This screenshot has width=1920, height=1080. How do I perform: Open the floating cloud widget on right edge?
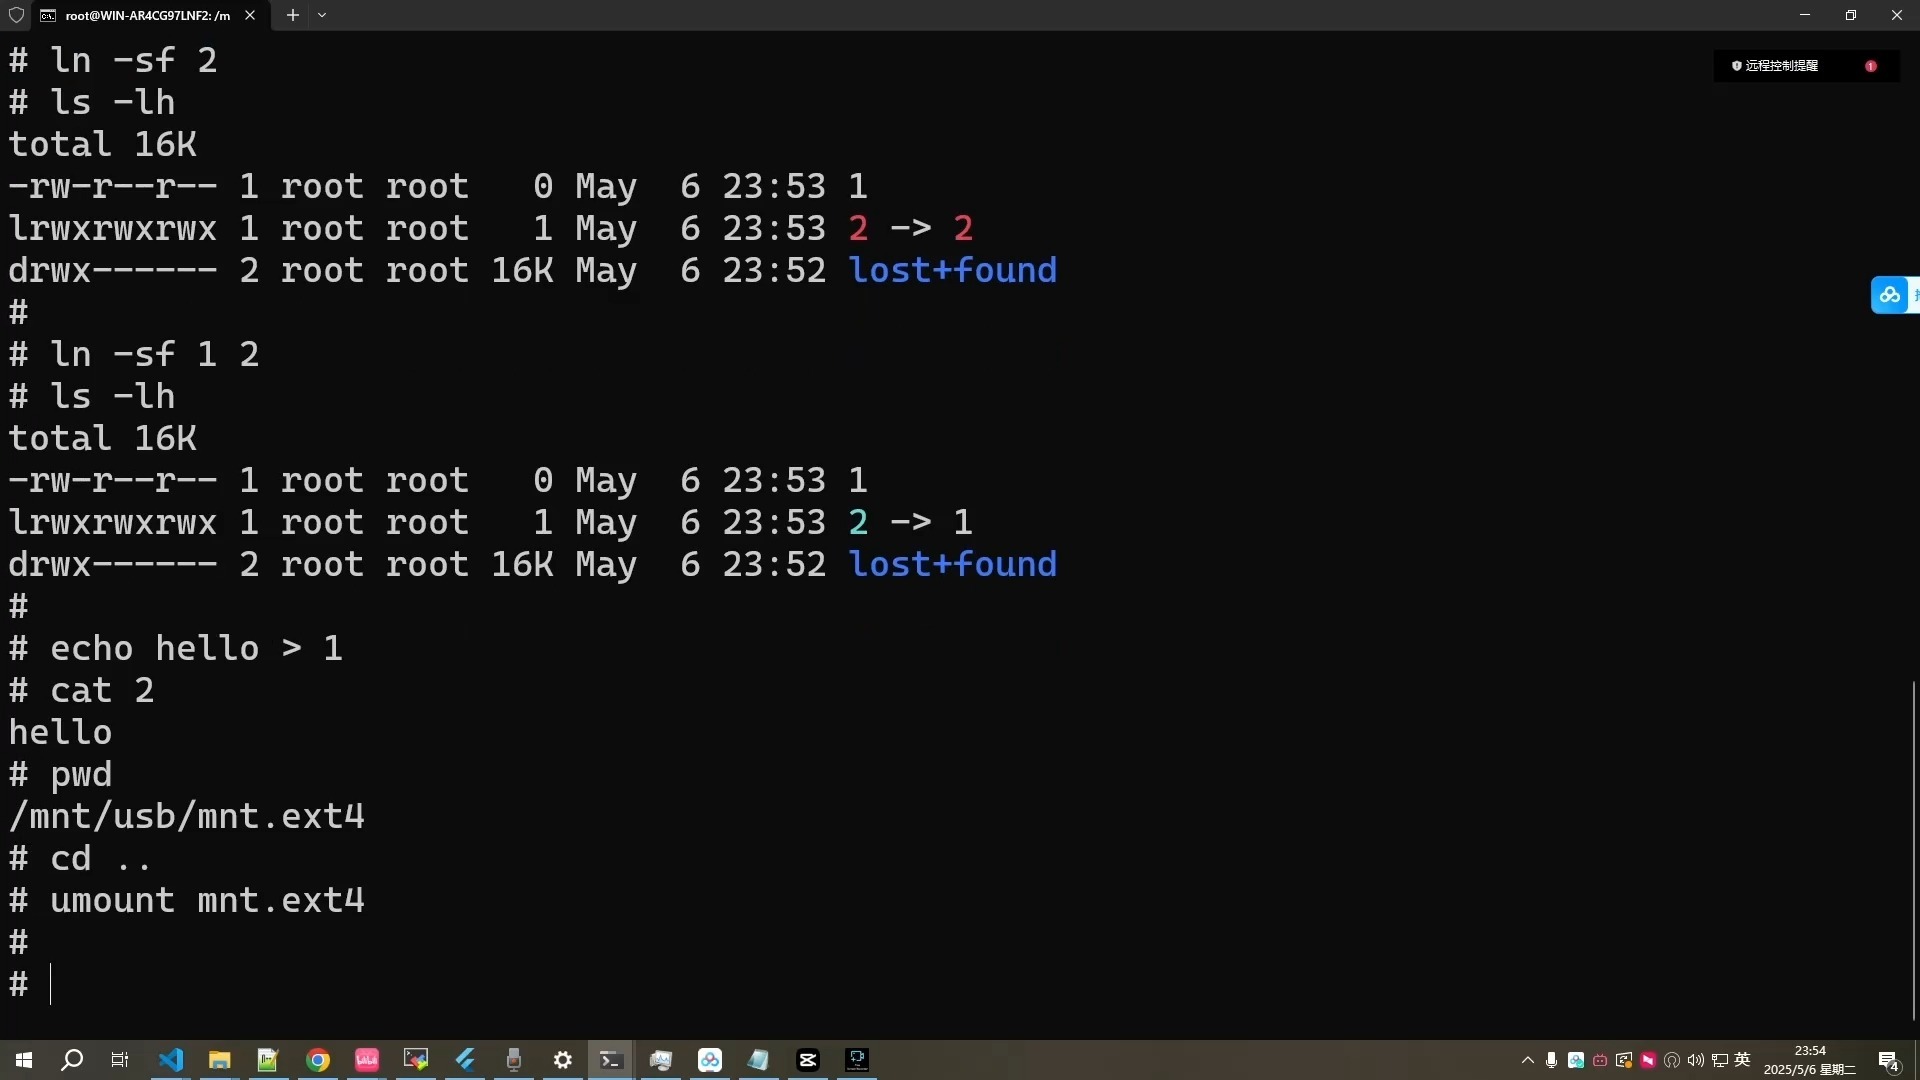coord(1893,295)
